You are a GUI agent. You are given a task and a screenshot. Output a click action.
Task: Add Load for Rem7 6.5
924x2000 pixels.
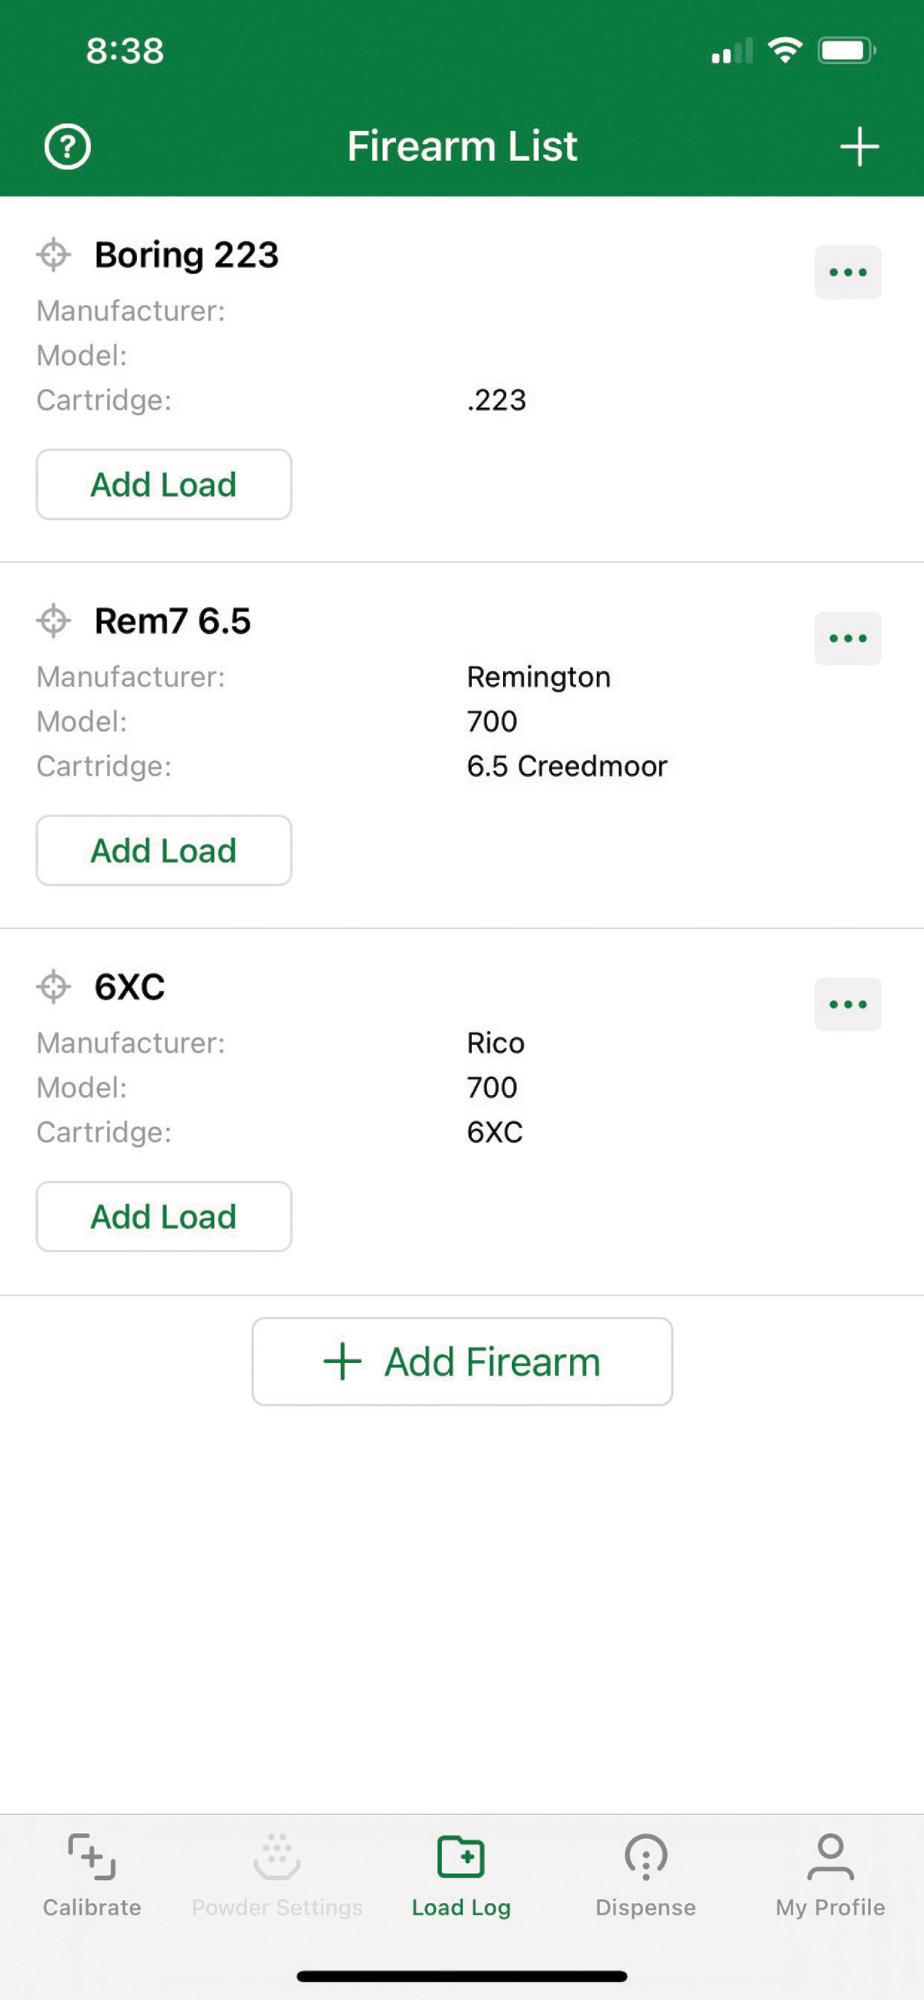coord(164,850)
